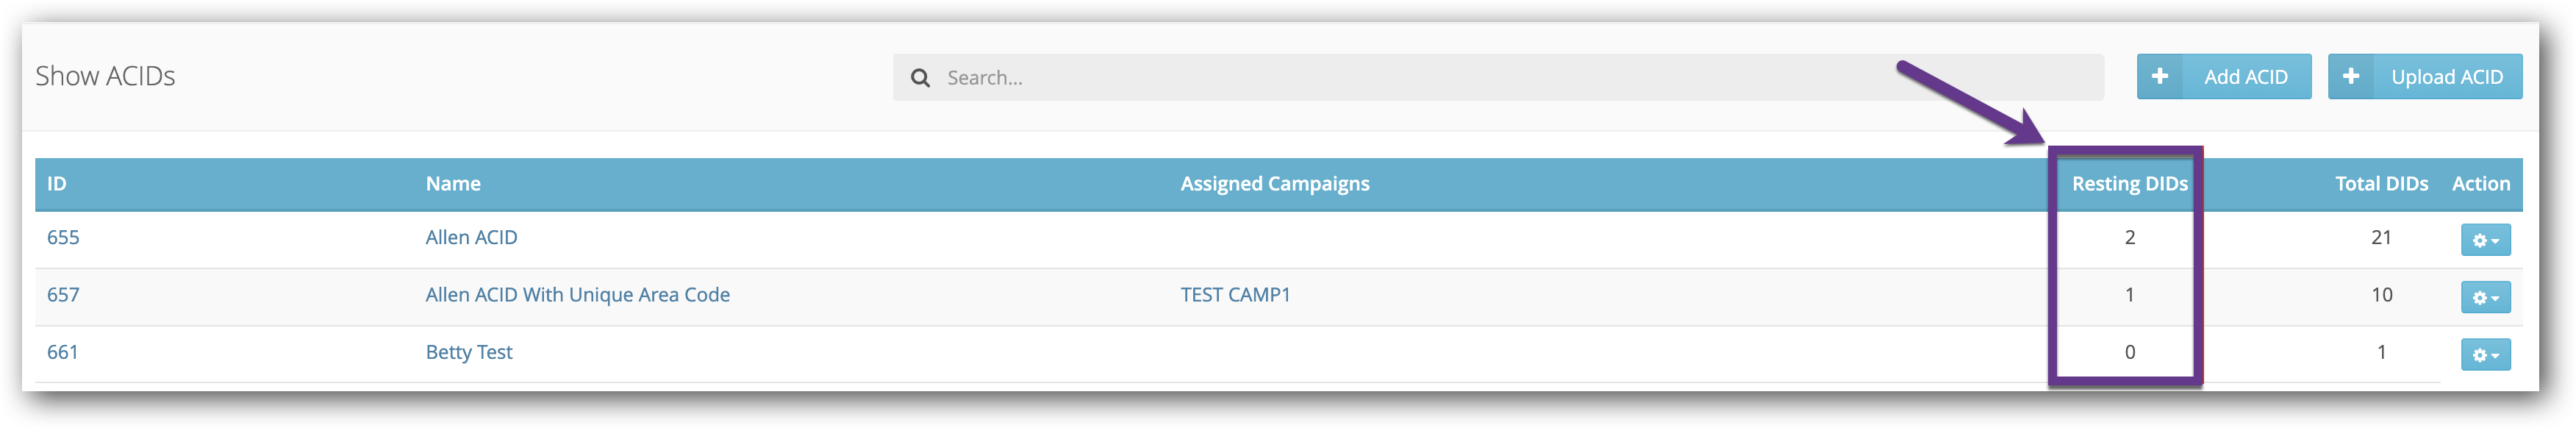
Task: Sort by Resting DIDs column header
Action: tap(2129, 183)
